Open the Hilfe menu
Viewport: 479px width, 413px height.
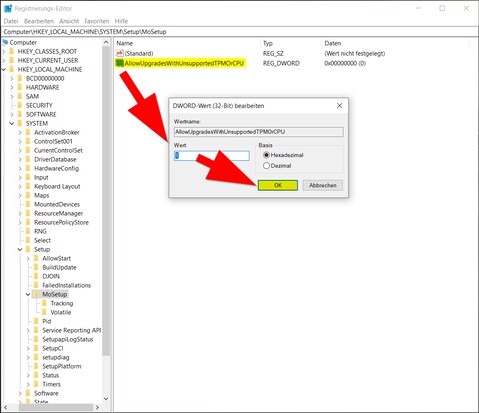(121, 21)
